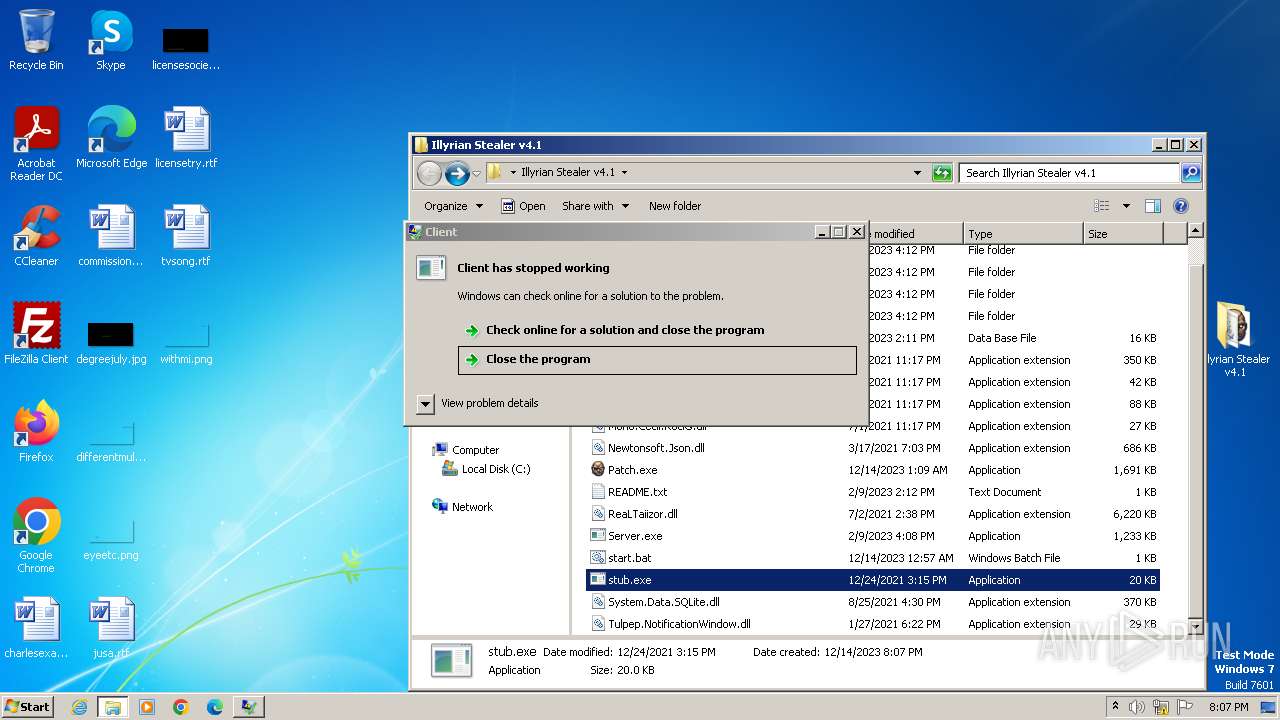Open recent pages dropdown next to forward
The image size is (1280, 720).
coord(477,173)
